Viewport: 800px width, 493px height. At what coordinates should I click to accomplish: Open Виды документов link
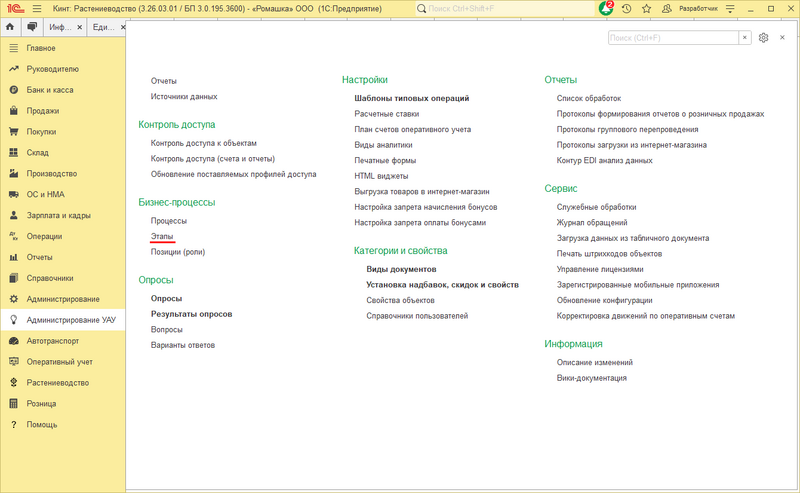point(401,269)
